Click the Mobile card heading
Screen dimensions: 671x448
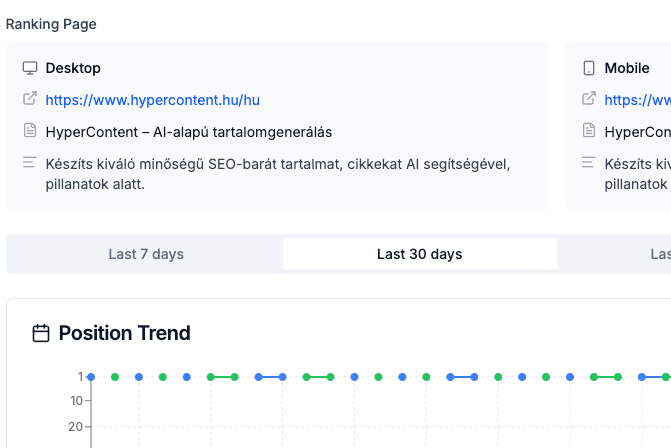pyautogui.click(x=627, y=68)
